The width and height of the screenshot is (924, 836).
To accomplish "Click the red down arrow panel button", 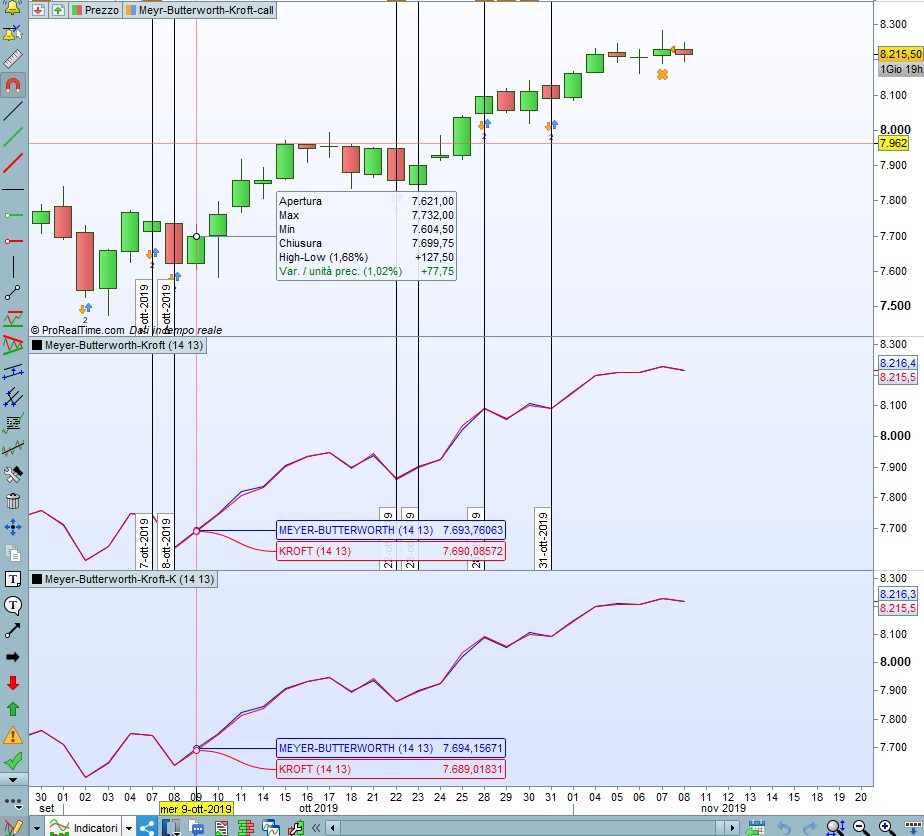I will click(38, 10).
